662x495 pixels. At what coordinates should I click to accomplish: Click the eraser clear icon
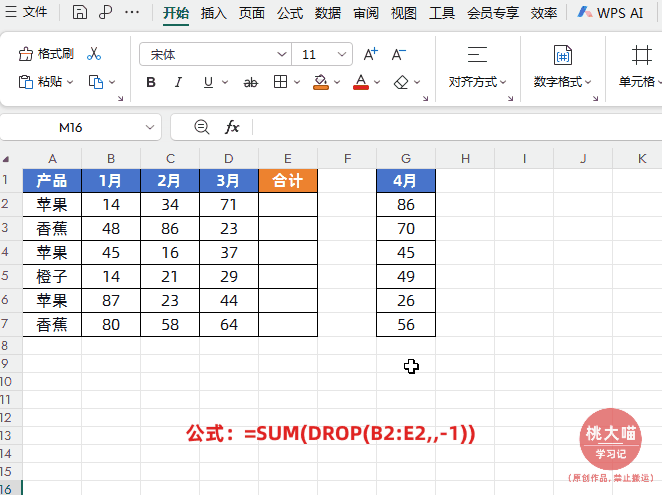coord(401,82)
